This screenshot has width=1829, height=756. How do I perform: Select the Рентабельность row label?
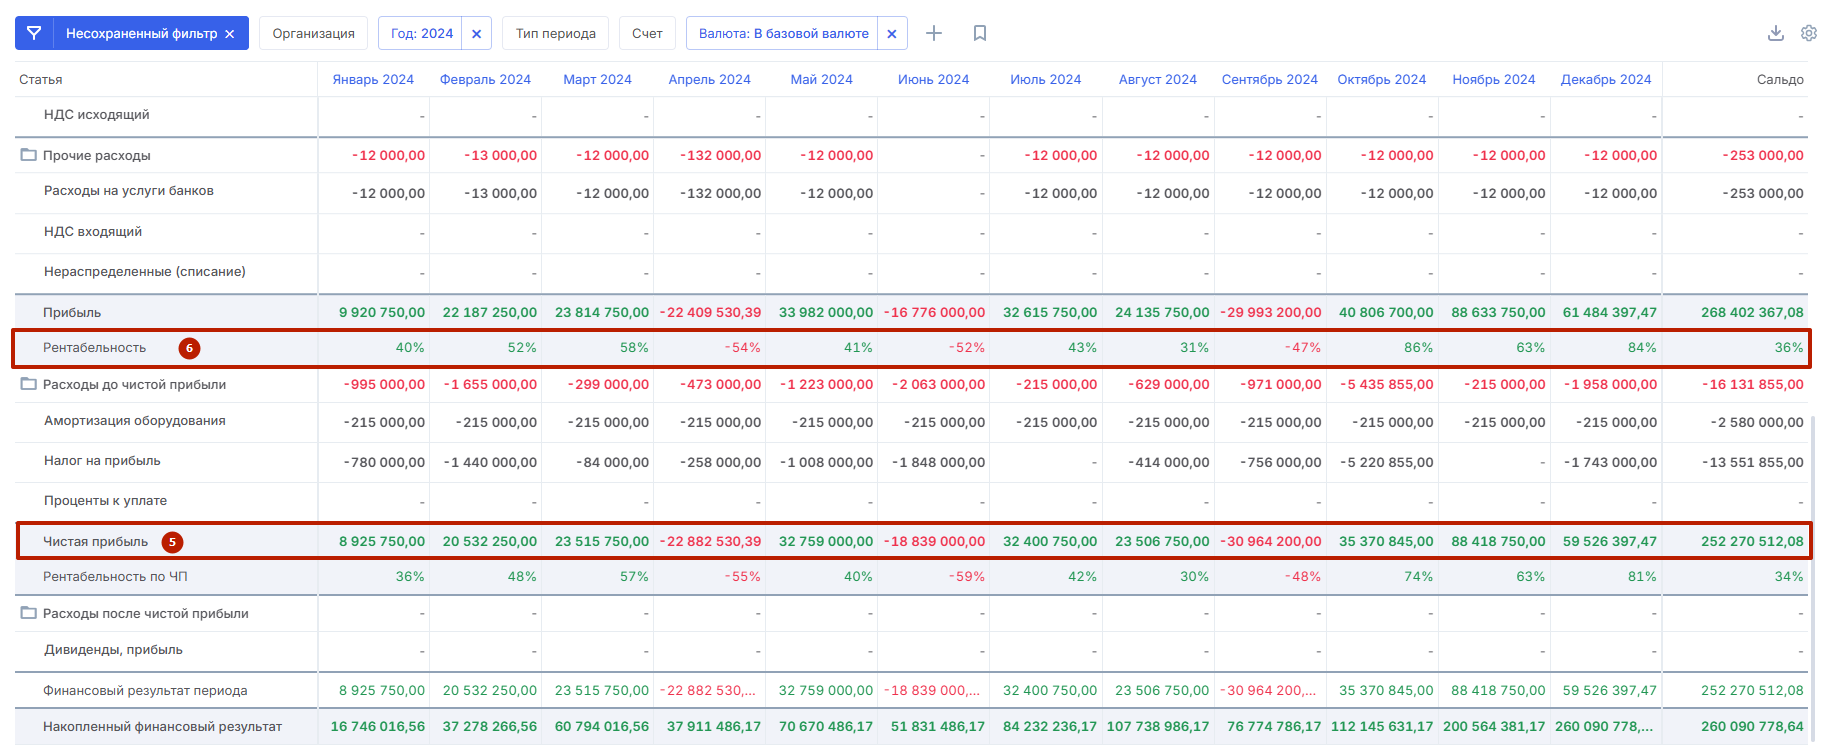pos(94,348)
